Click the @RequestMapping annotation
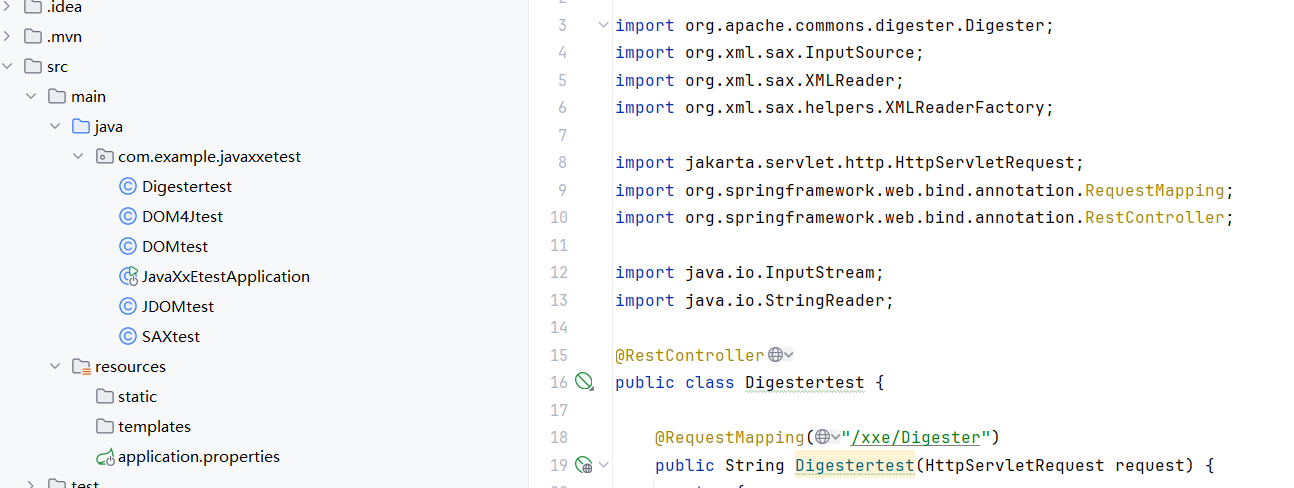 click(730, 437)
